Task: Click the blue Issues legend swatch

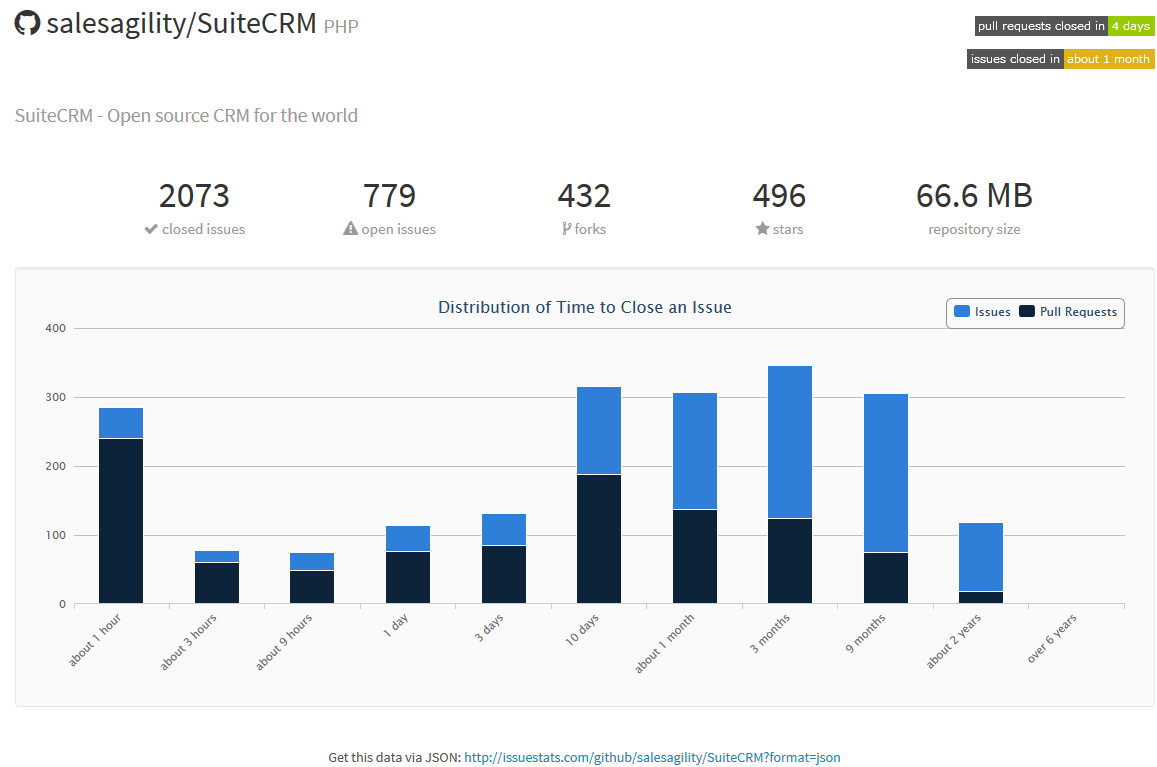Action: point(961,312)
